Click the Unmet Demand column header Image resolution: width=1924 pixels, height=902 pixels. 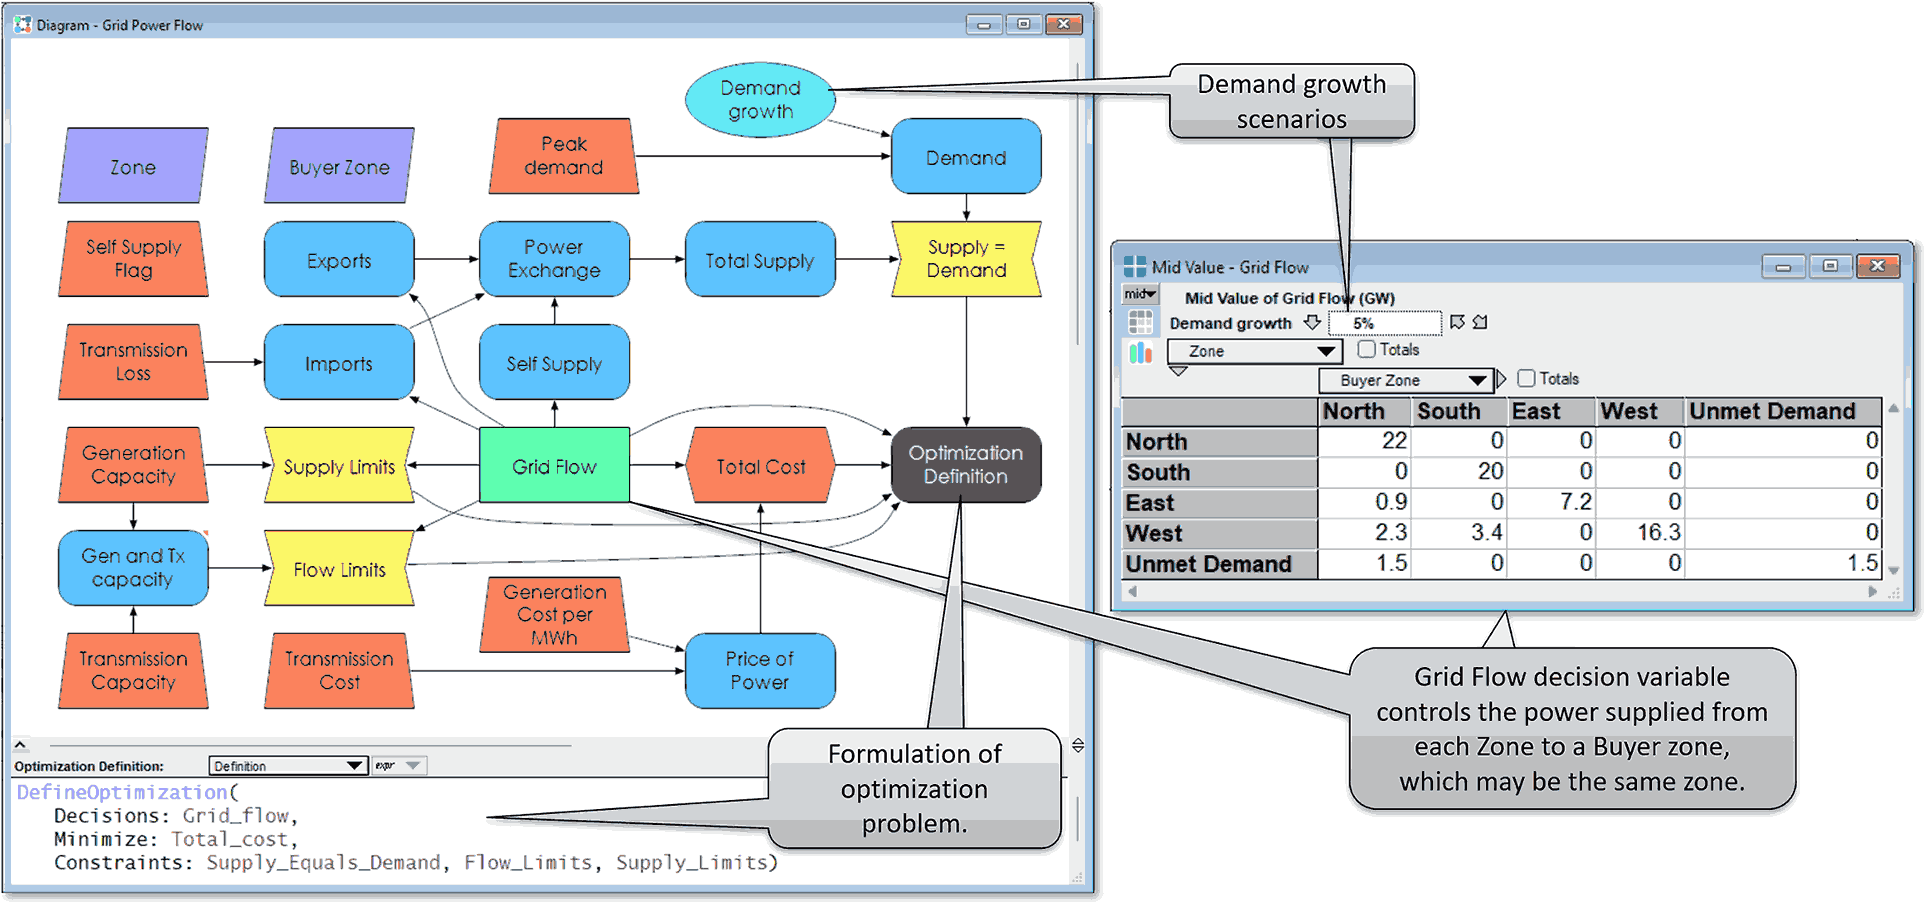pos(1783,411)
